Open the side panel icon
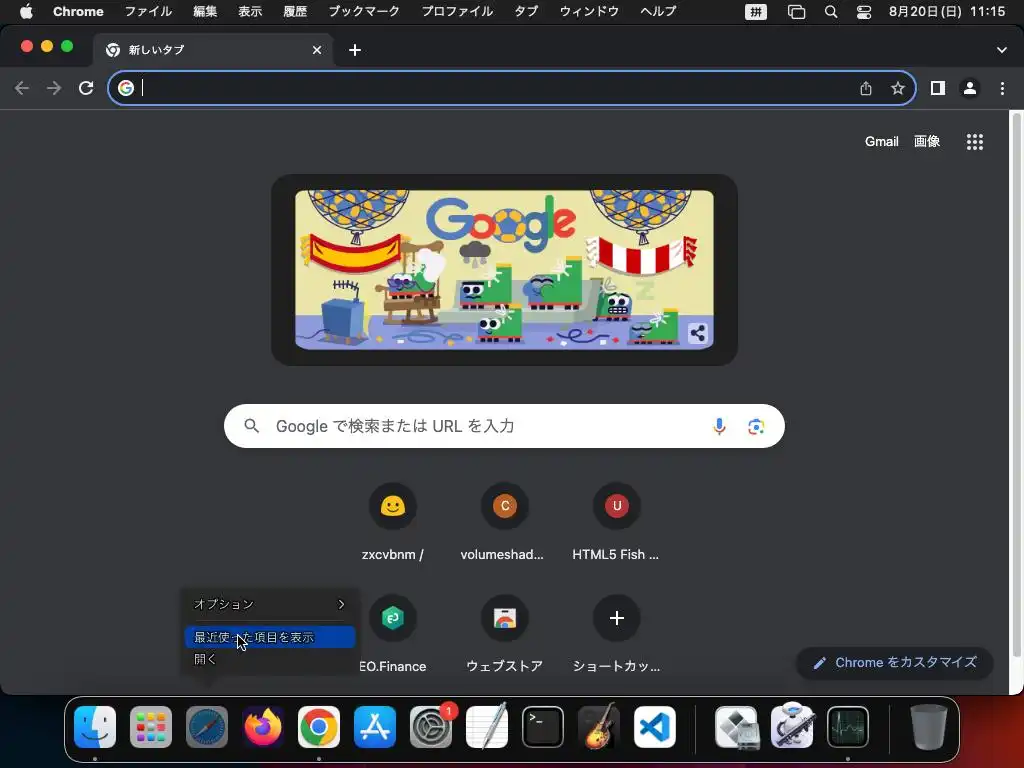 click(x=938, y=88)
